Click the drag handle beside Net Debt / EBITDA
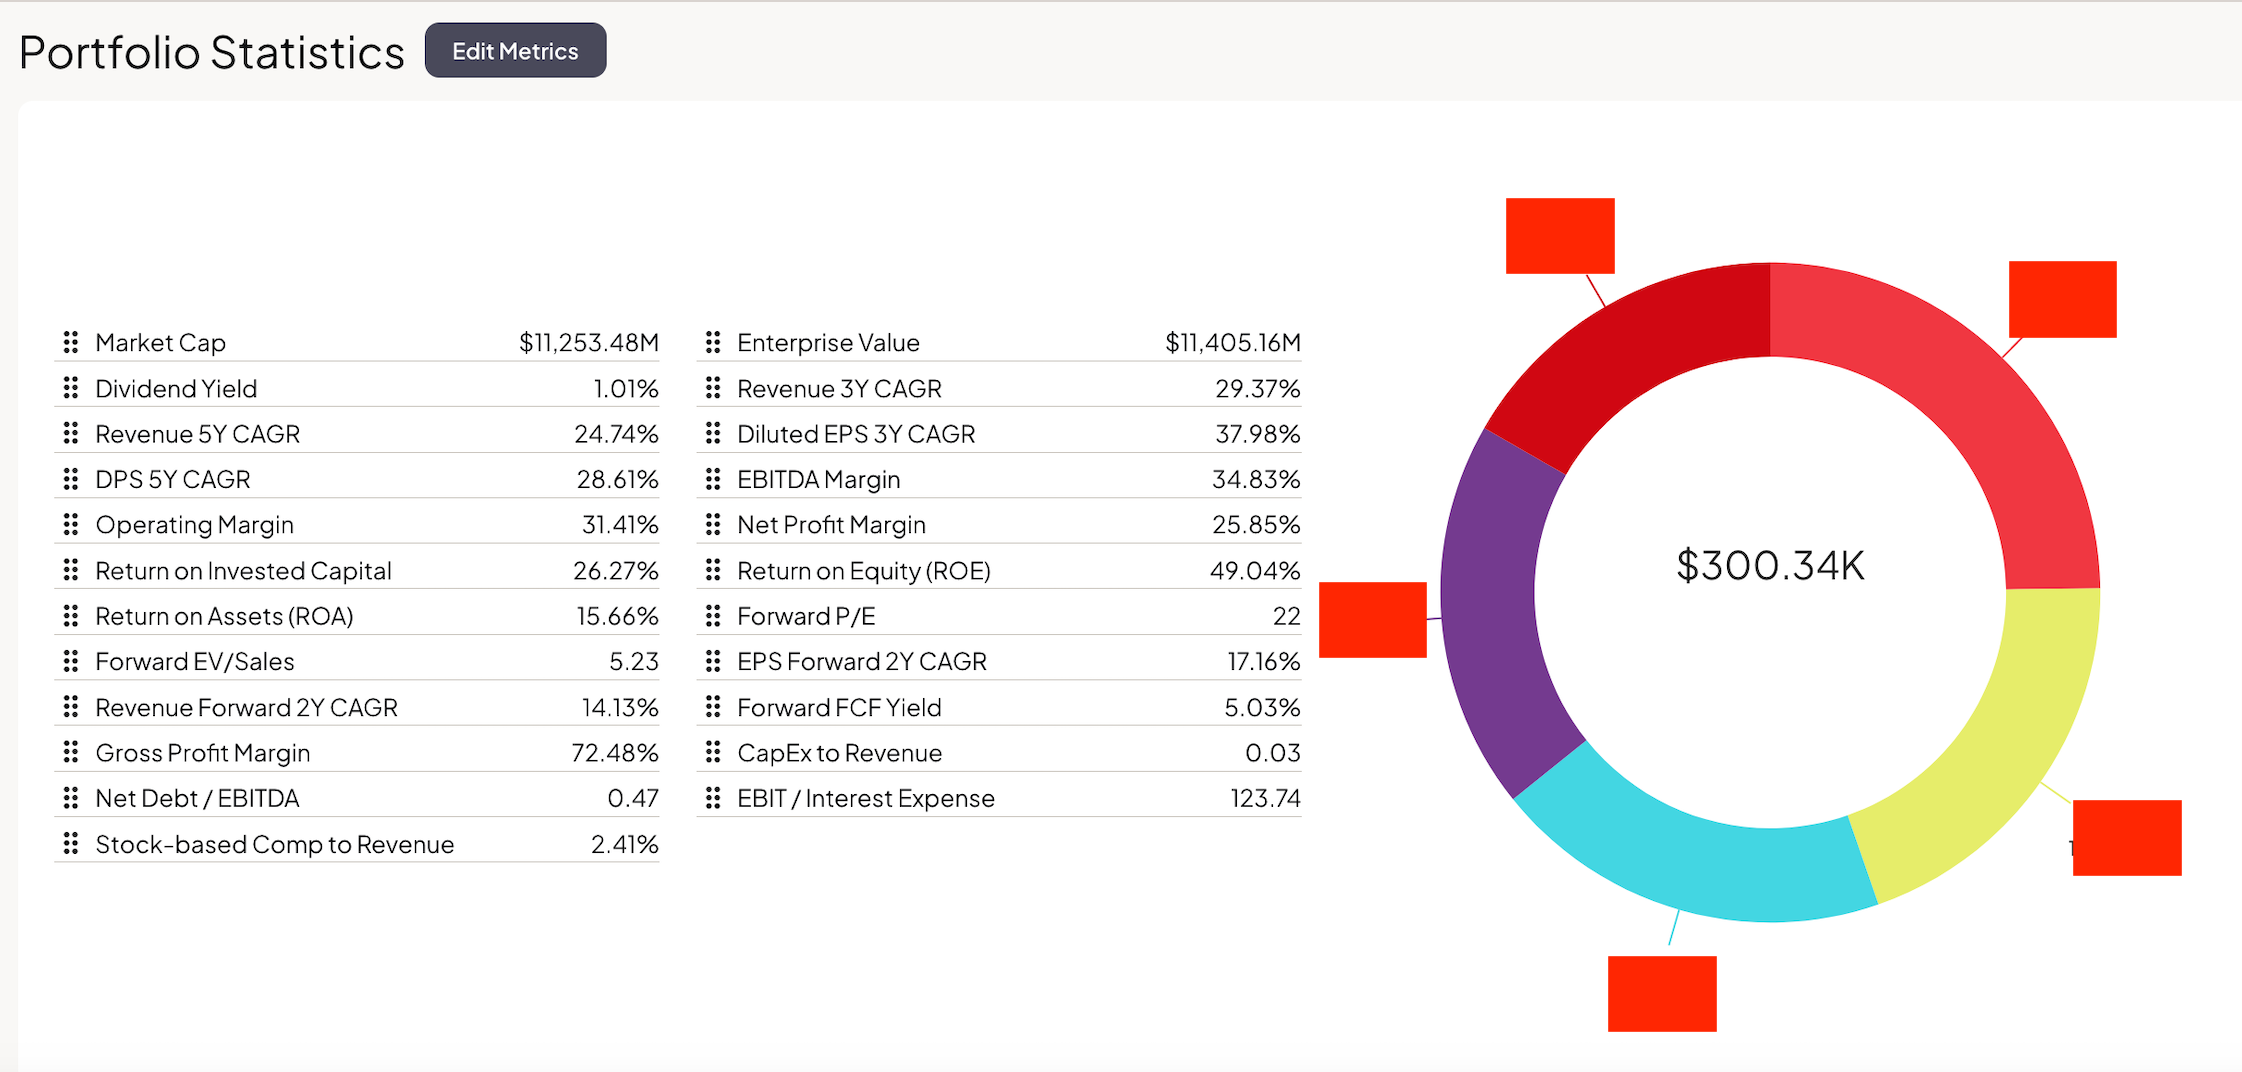Screen dimensions: 2242x1072 point(71,798)
